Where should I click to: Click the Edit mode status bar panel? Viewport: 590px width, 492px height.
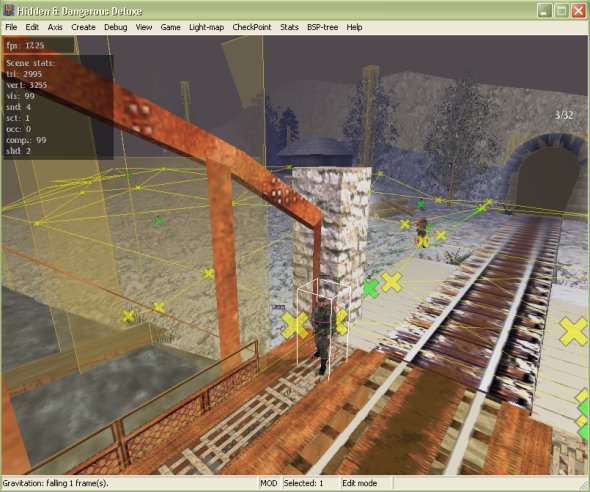click(359, 483)
